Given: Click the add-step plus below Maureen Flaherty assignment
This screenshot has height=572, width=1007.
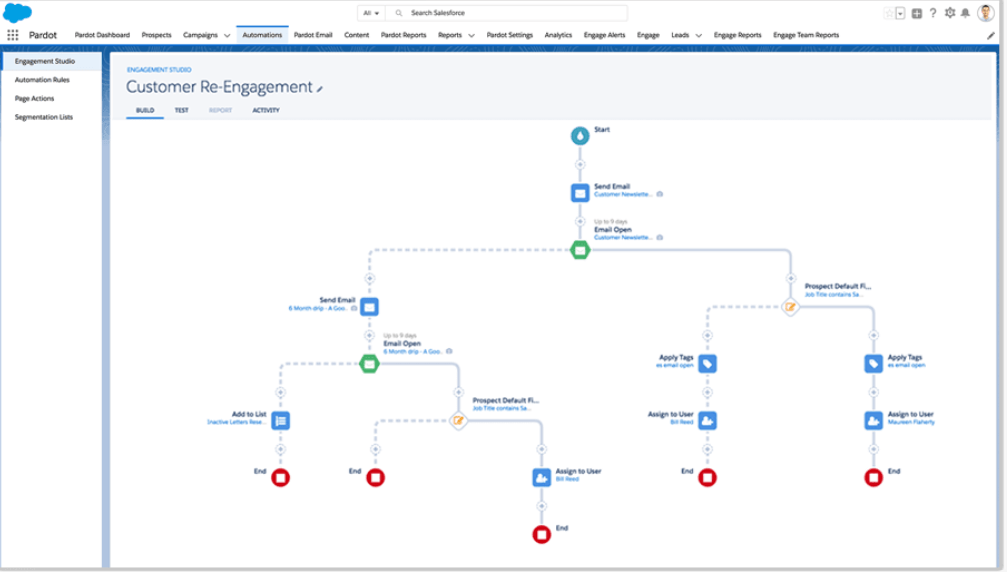Looking at the screenshot, I should (x=873, y=449).
